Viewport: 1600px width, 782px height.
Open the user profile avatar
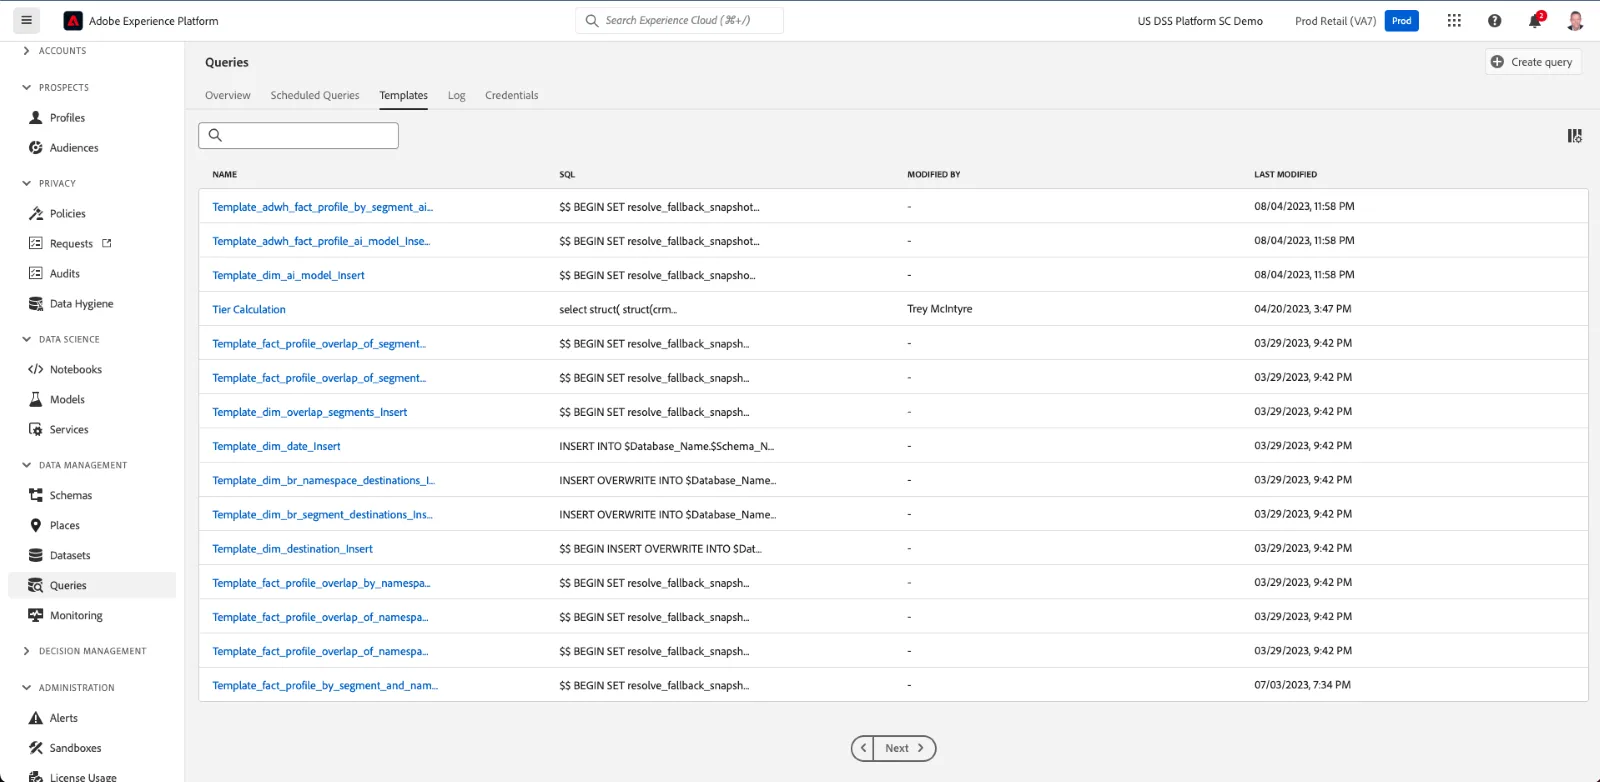[1575, 20]
